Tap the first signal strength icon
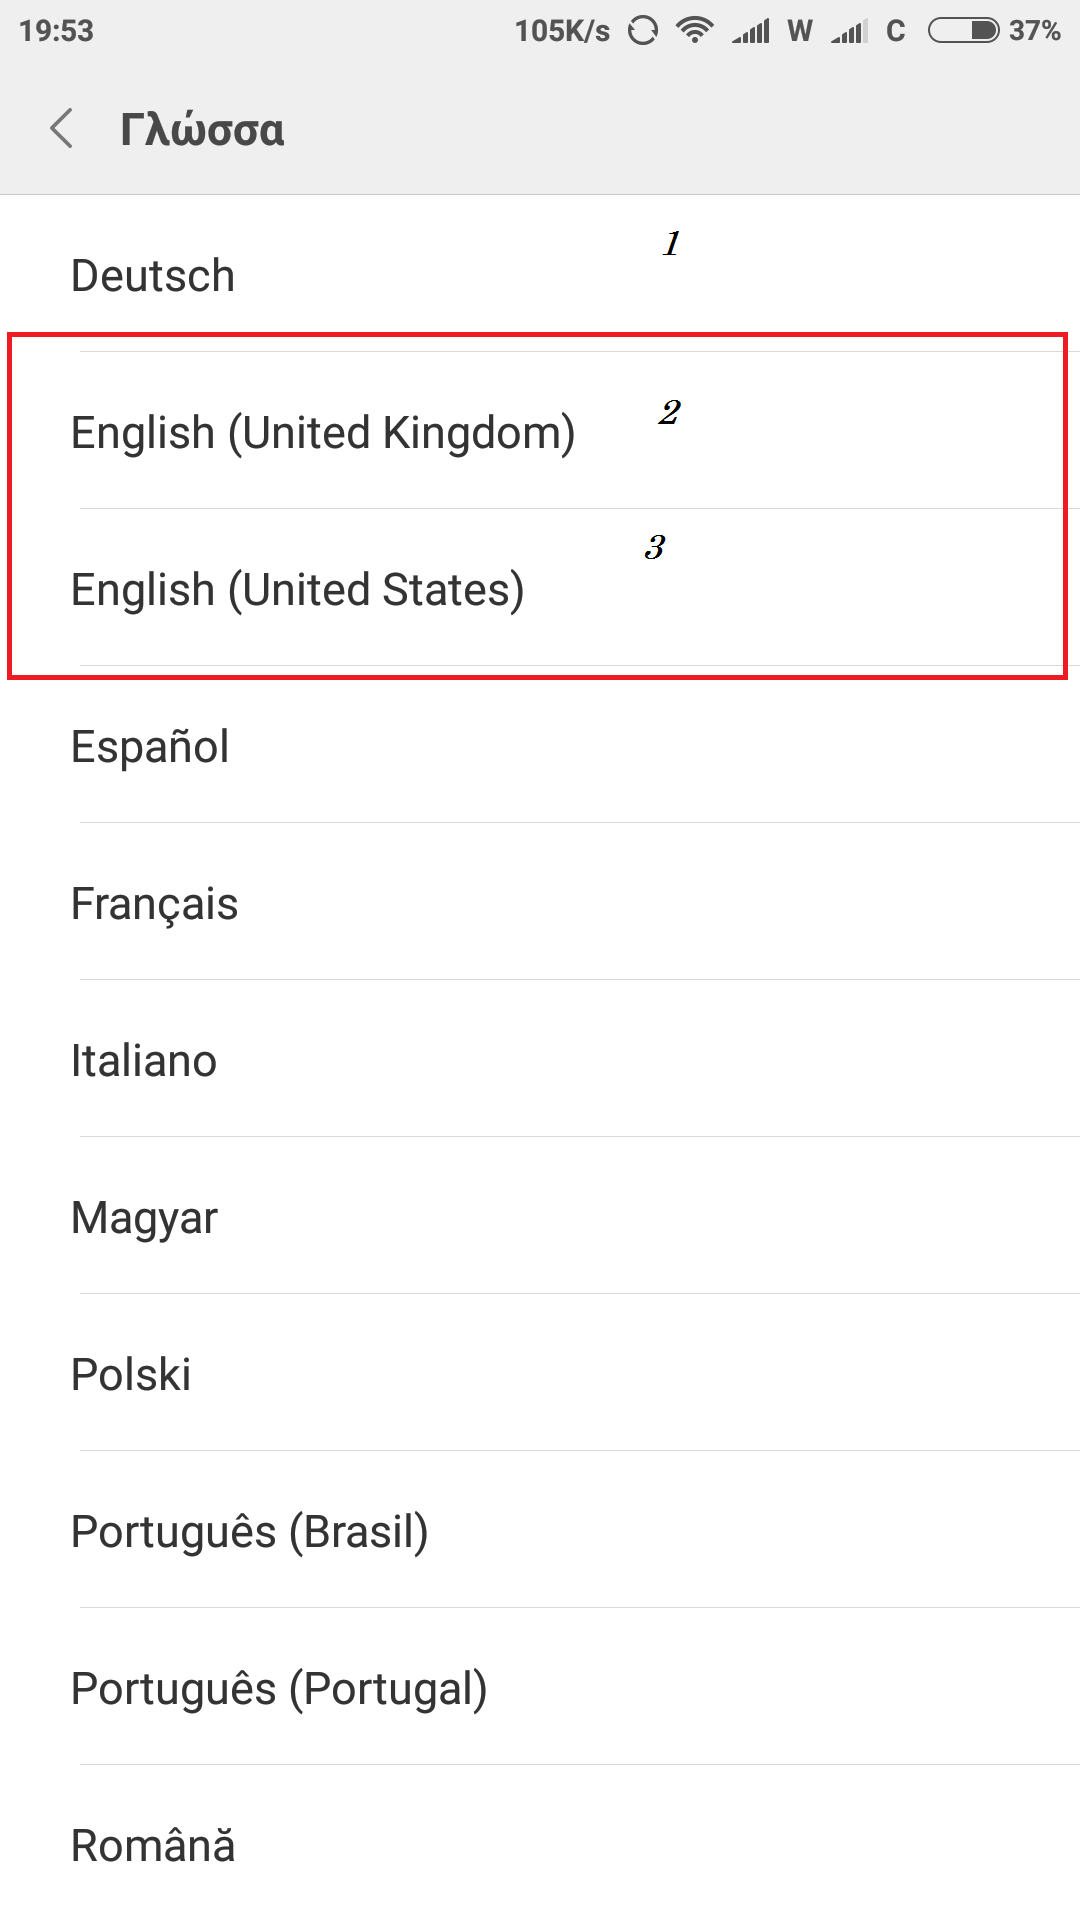Image resolution: width=1080 pixels, height=1920 pixels. point(752,32)
